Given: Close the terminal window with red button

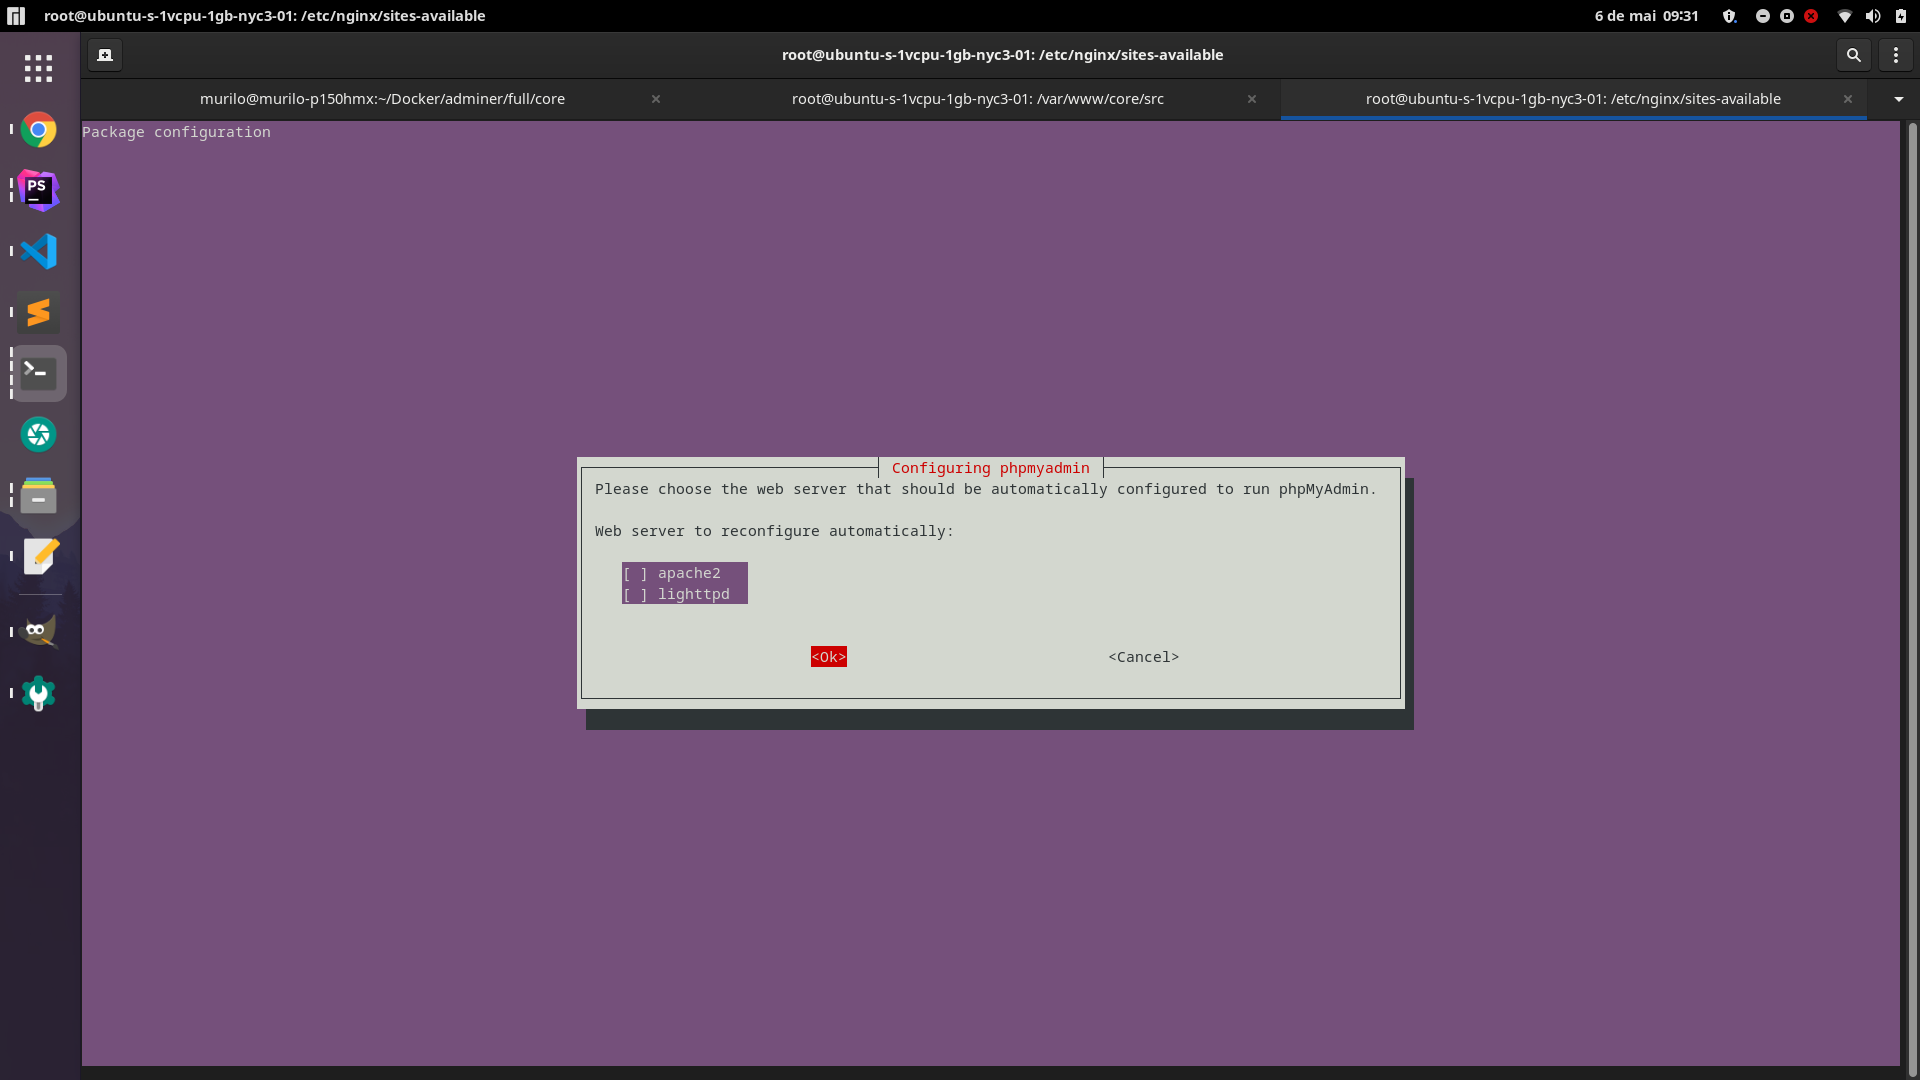Looking at the screenshot, I should pos(1811,16).
